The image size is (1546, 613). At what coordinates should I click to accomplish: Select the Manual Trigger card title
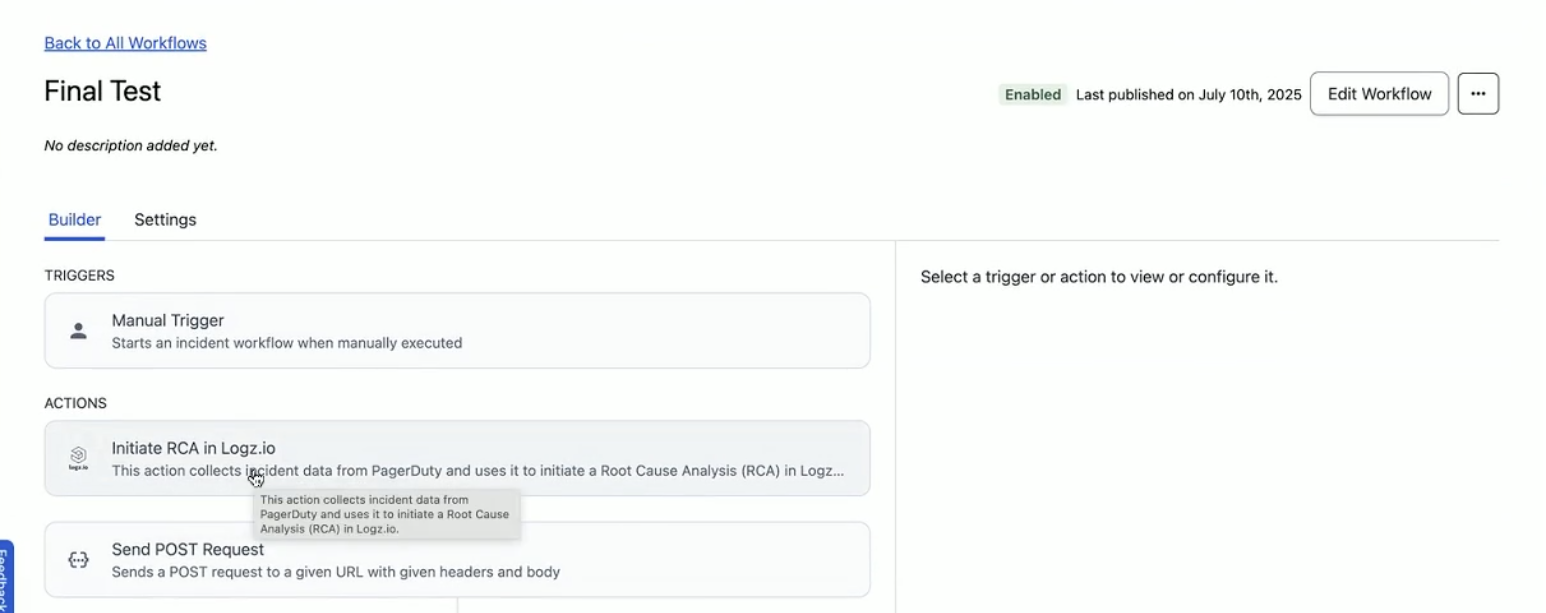168,320
